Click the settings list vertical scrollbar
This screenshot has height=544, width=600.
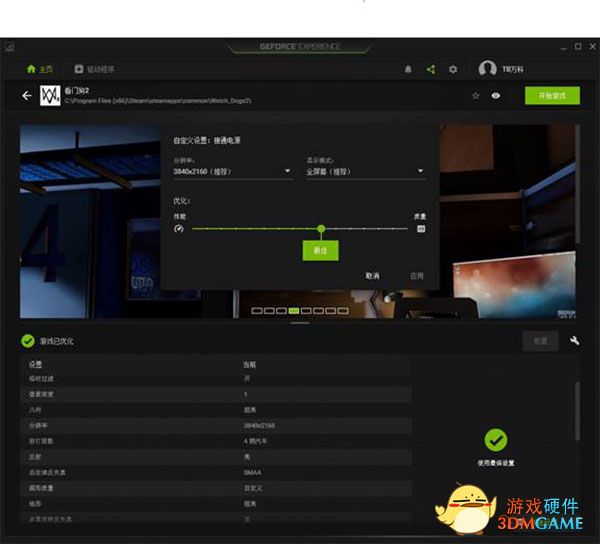(577, 411)
